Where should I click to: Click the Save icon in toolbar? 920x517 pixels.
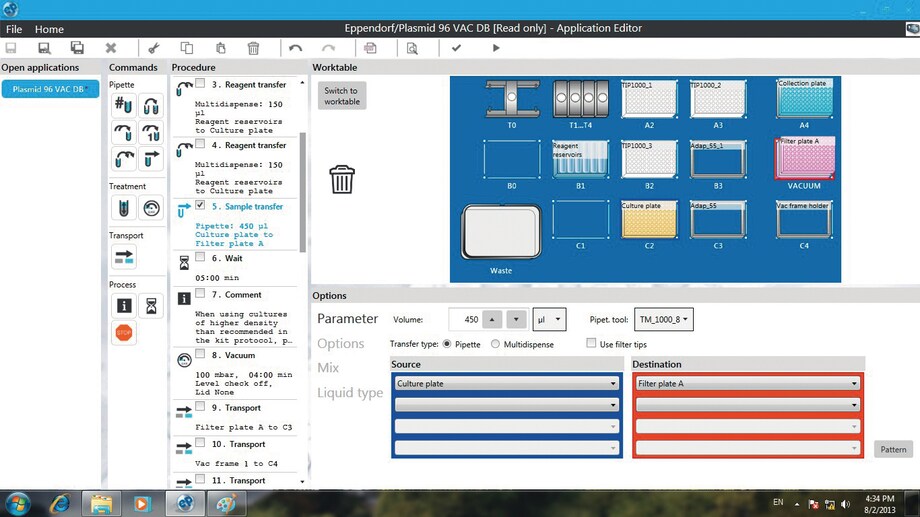(x=11, y=48)
